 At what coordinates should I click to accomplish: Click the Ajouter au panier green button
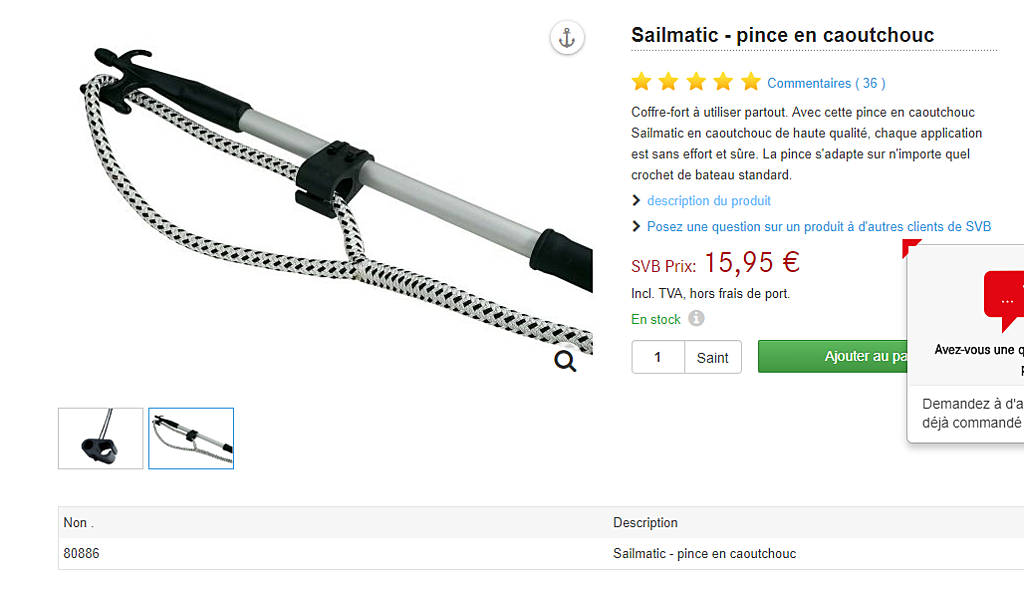pyautogui.click(x=833, y=357)
